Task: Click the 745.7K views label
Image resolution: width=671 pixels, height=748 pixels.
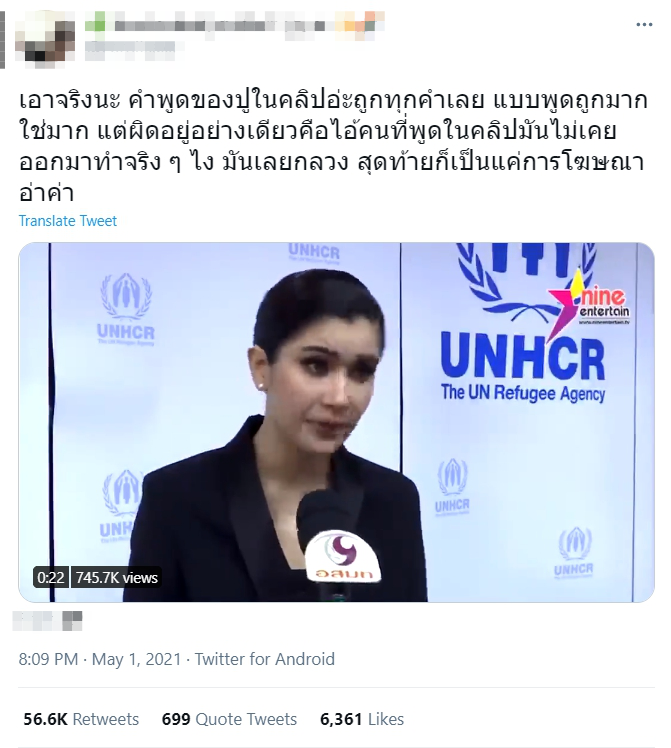Action: pos(116,578)
